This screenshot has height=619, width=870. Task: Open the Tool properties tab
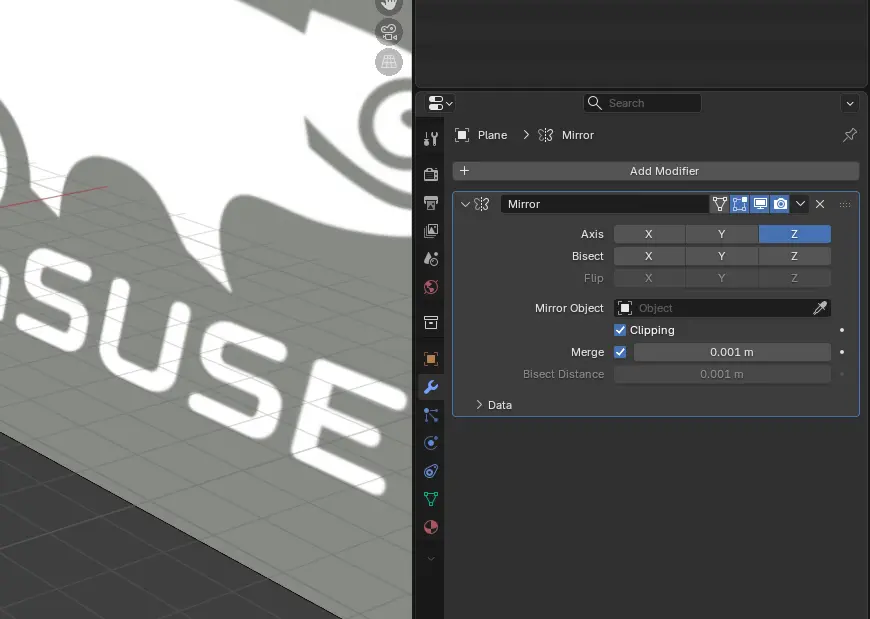click(430, 138)
